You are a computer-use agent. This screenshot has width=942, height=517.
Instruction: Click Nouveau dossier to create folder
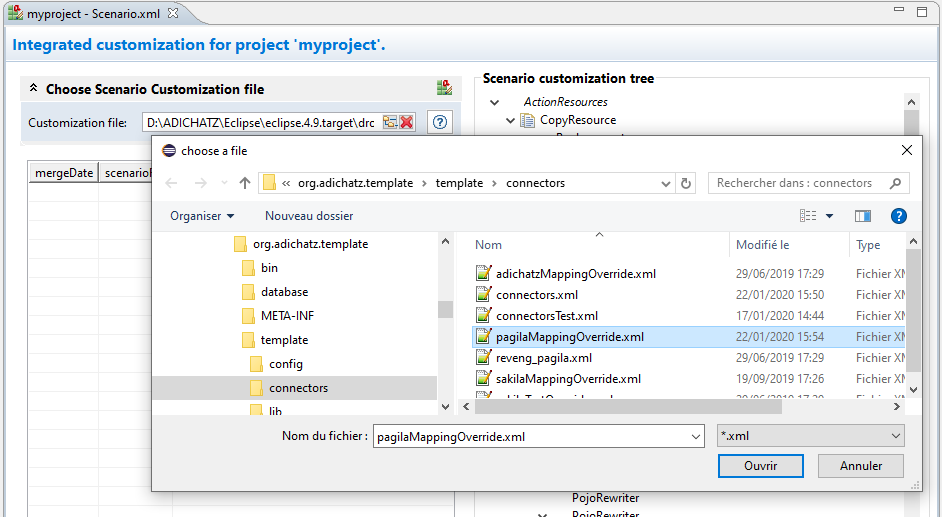click(309, 216)
